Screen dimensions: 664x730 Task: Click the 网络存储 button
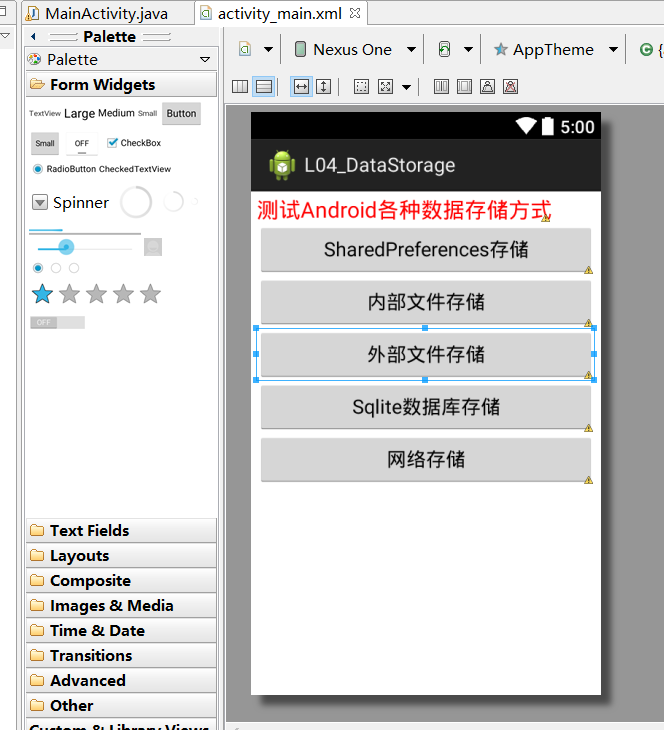(426, 460)
